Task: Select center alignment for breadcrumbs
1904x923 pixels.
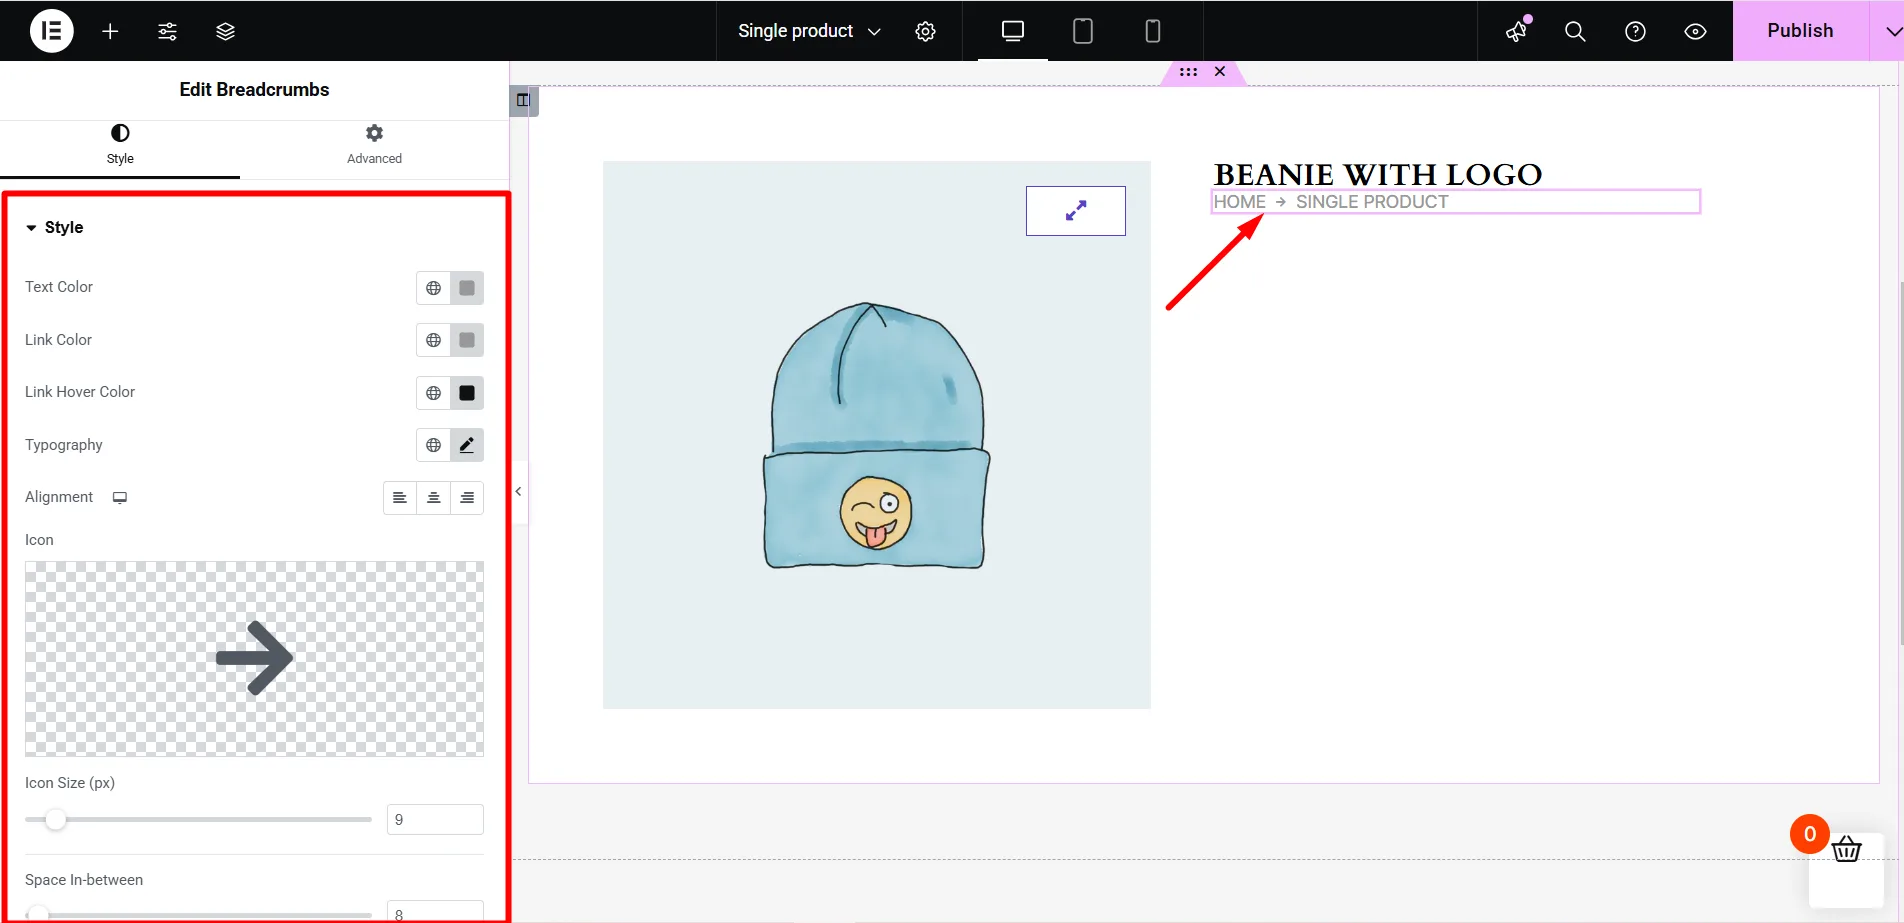Action: (433, 497)
